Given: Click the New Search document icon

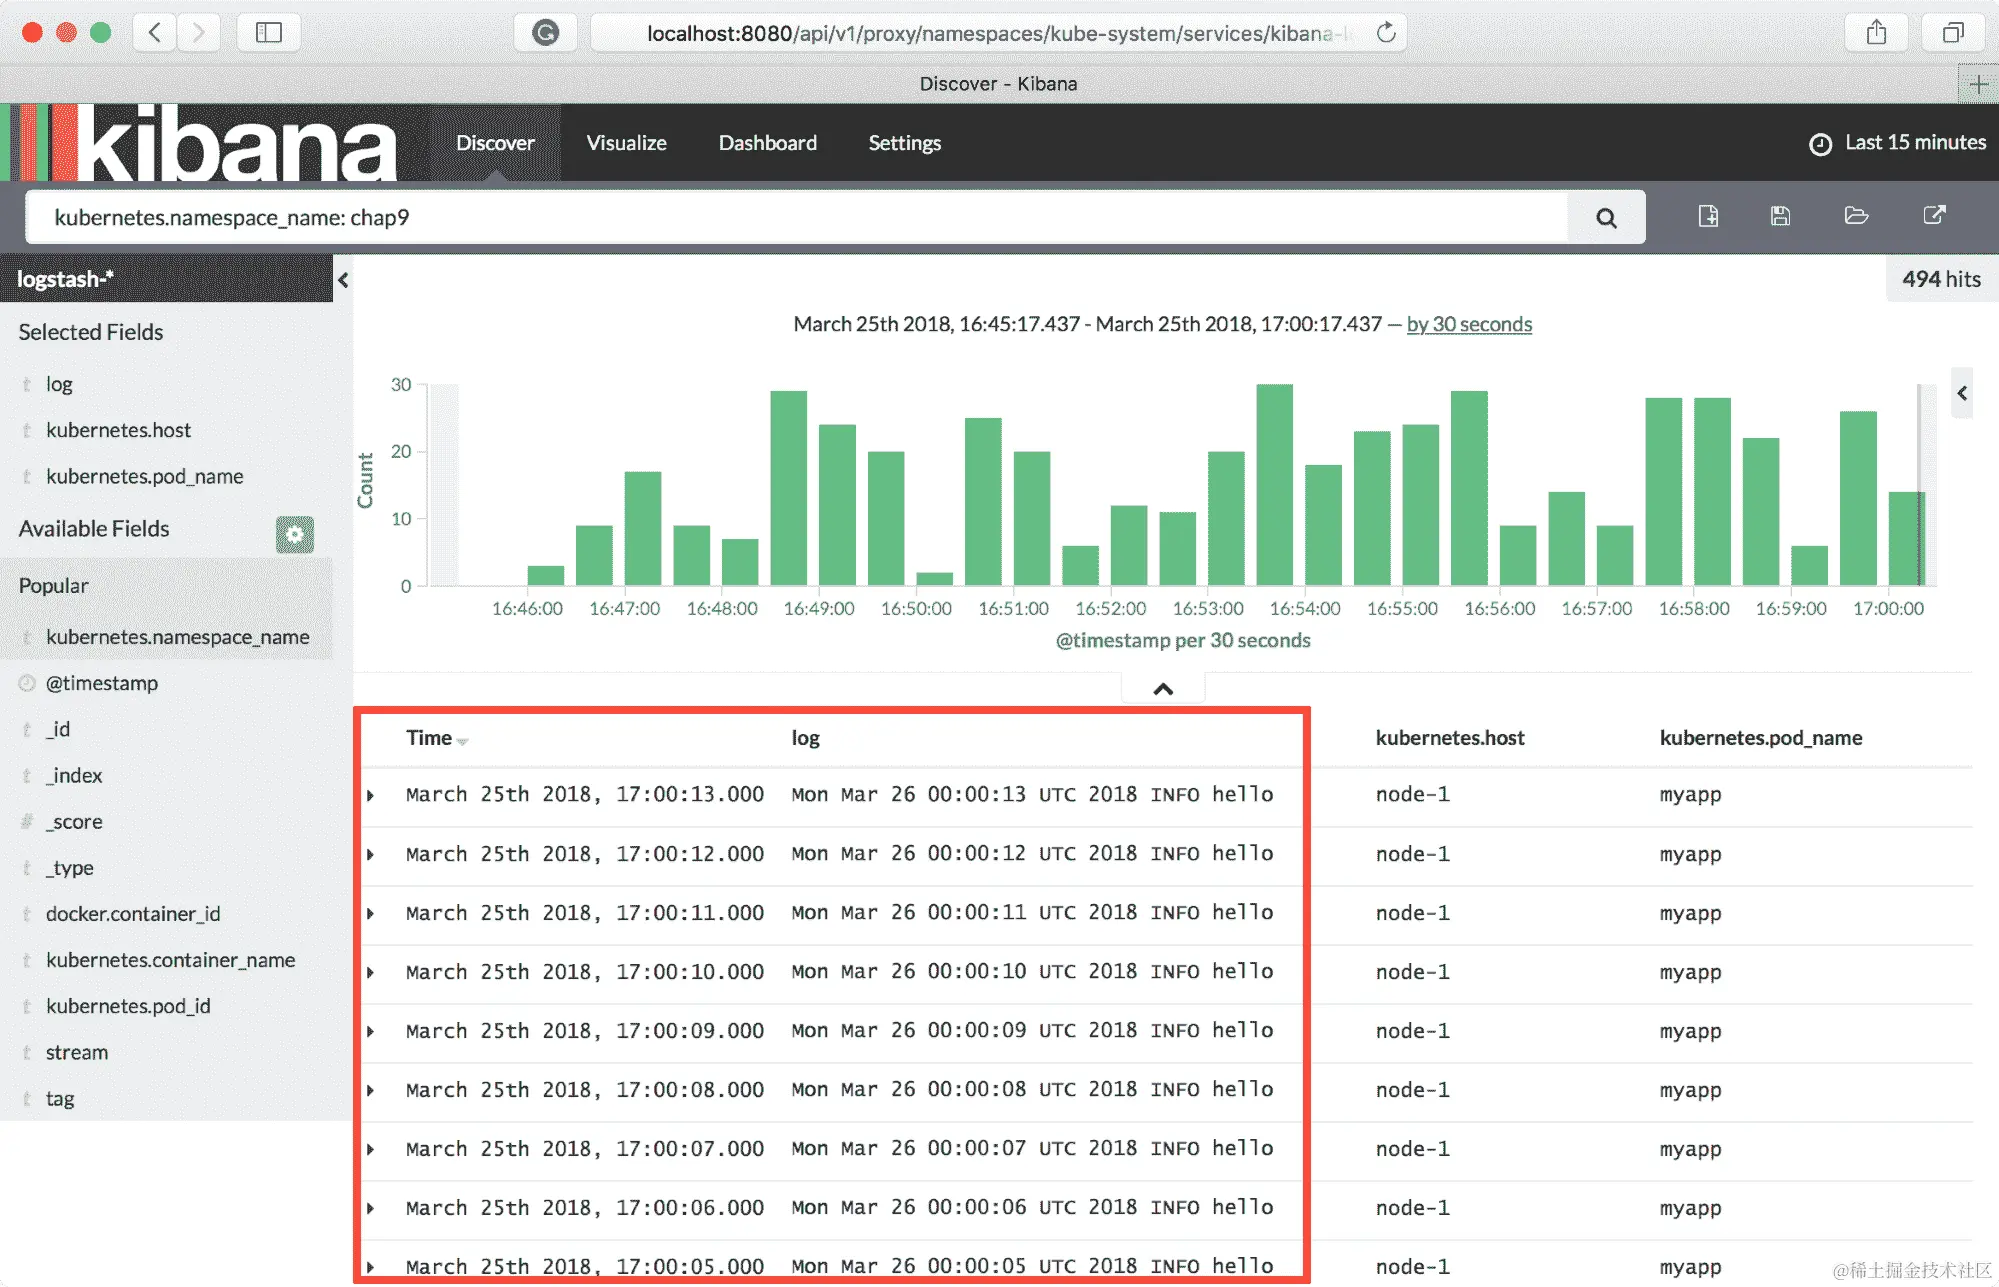Looking at the screenshot, I should 1708,216.
